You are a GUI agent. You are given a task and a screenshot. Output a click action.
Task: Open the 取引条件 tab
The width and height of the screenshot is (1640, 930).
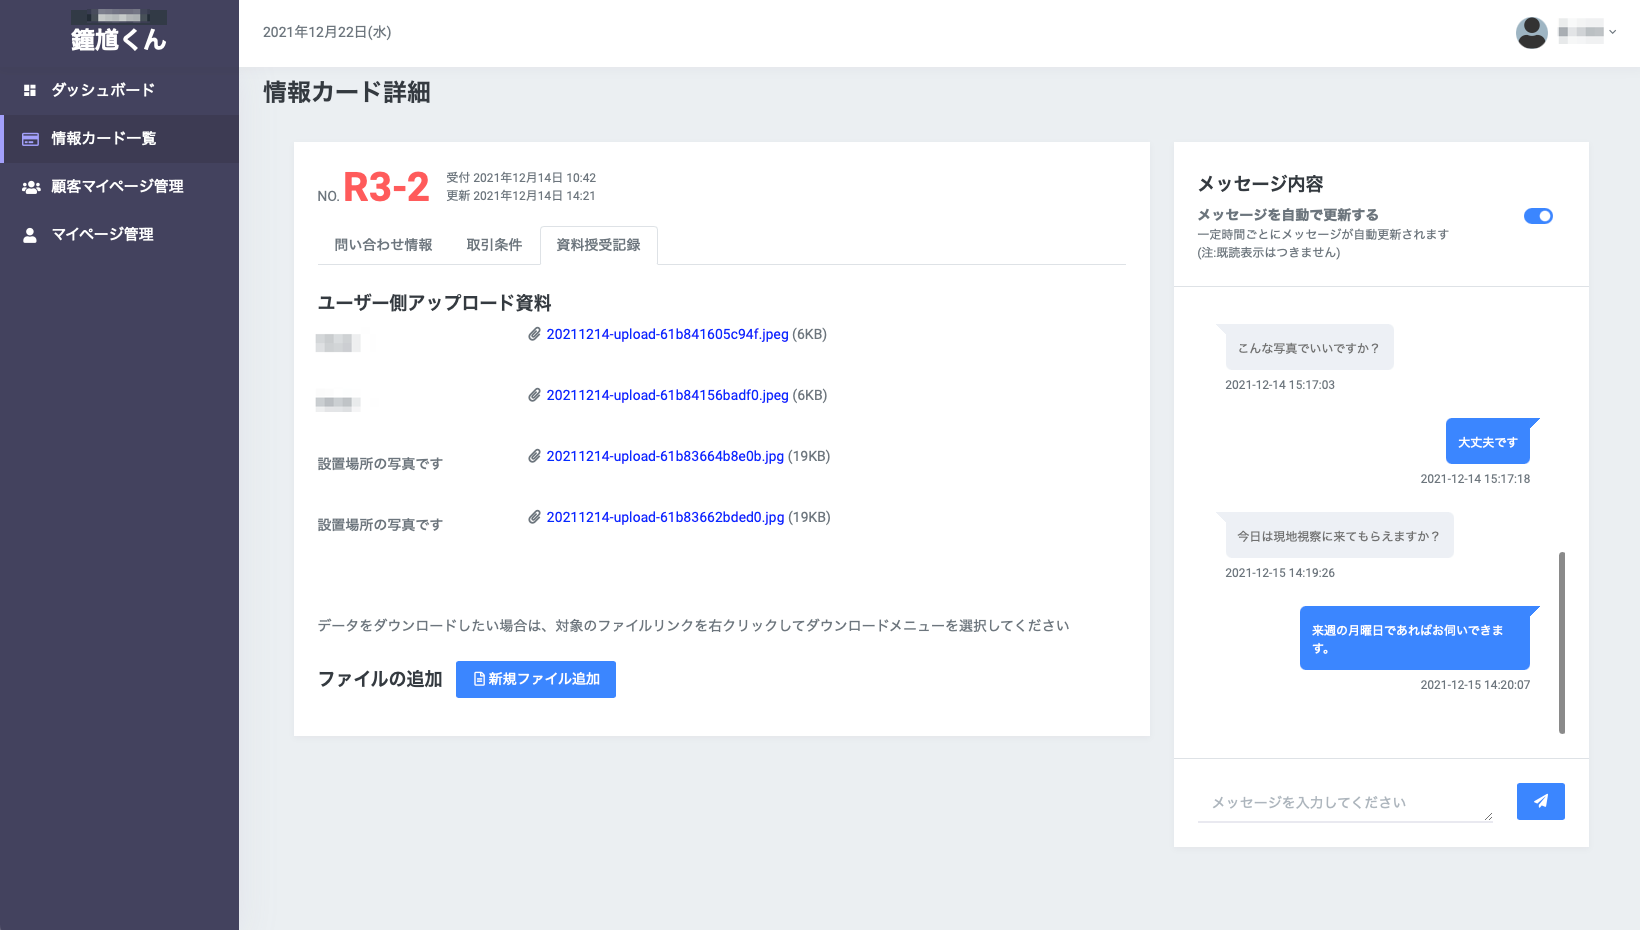[x=494, y=245]
